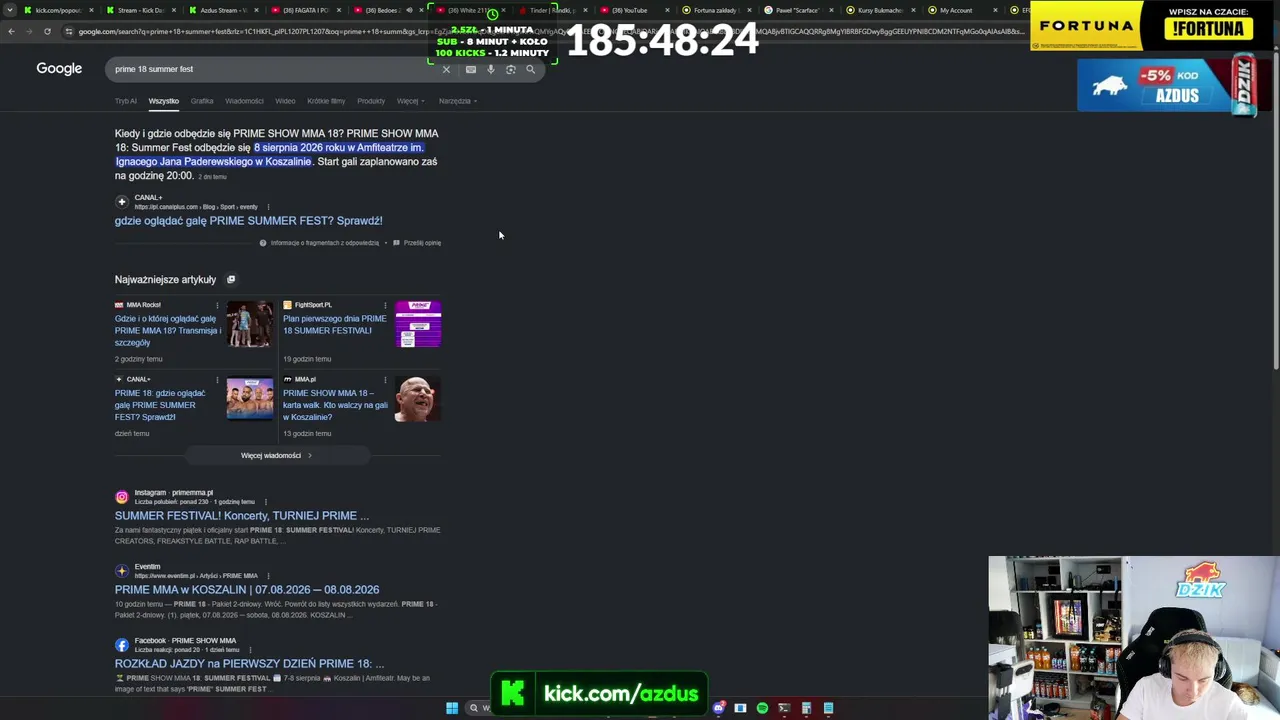
Task: Open Calculator from the taskbar
Action: 806,708
